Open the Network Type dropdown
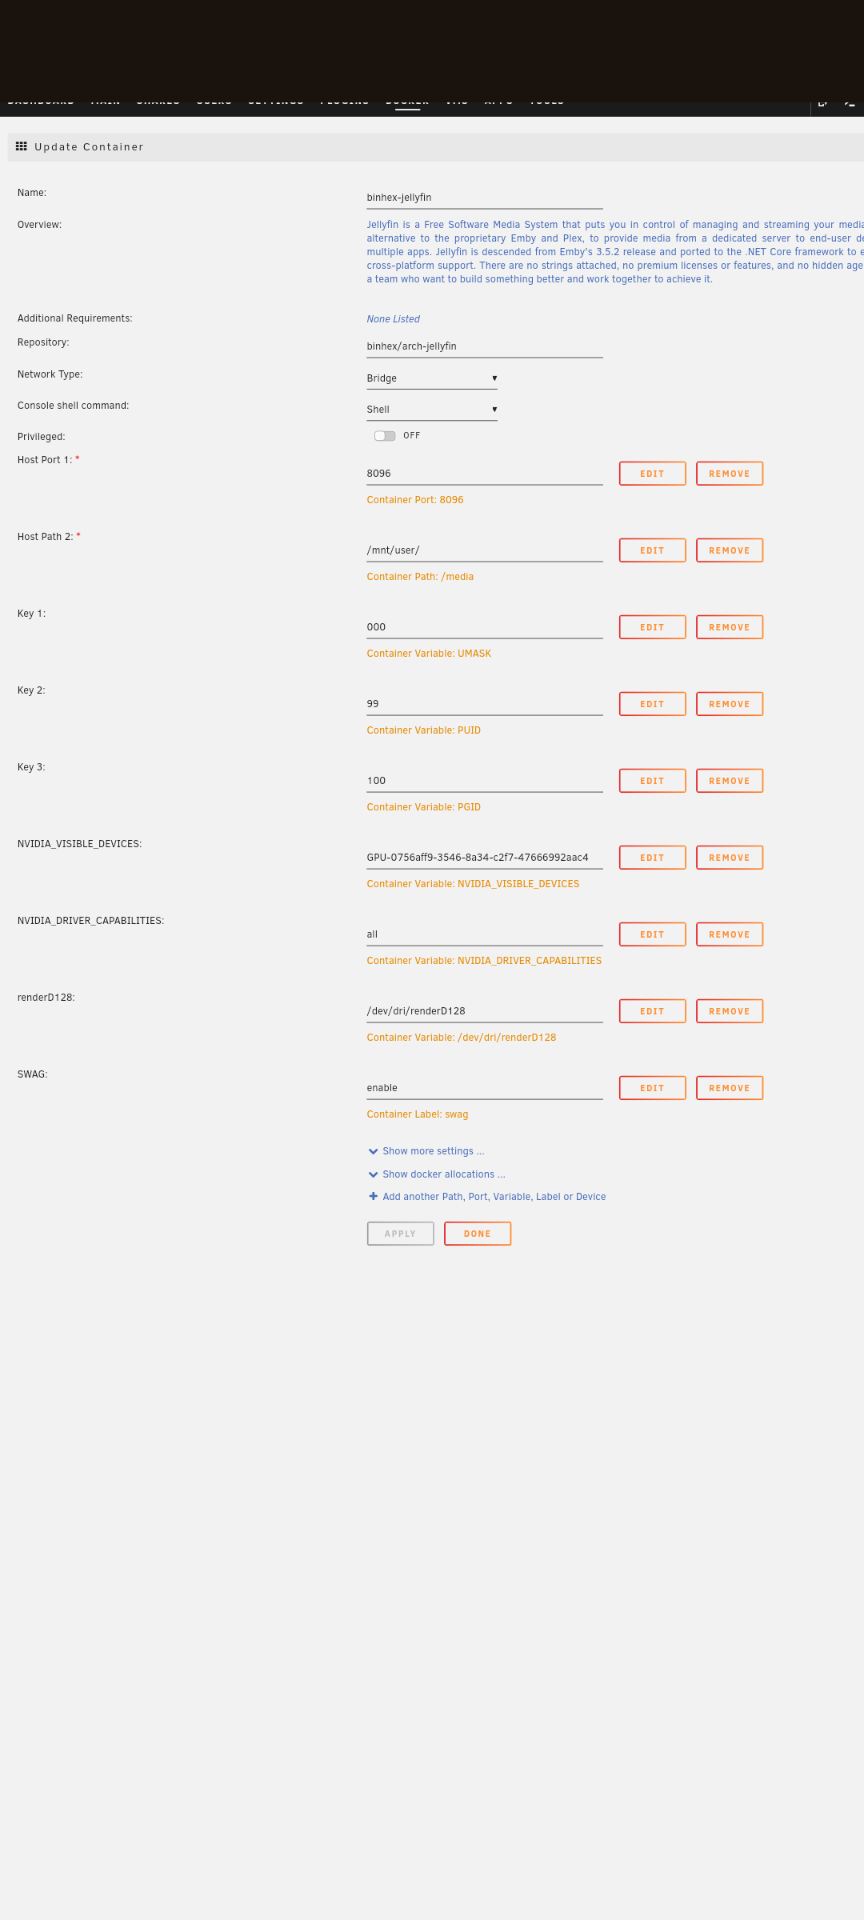864x1920 pixels. coord(431,378)
